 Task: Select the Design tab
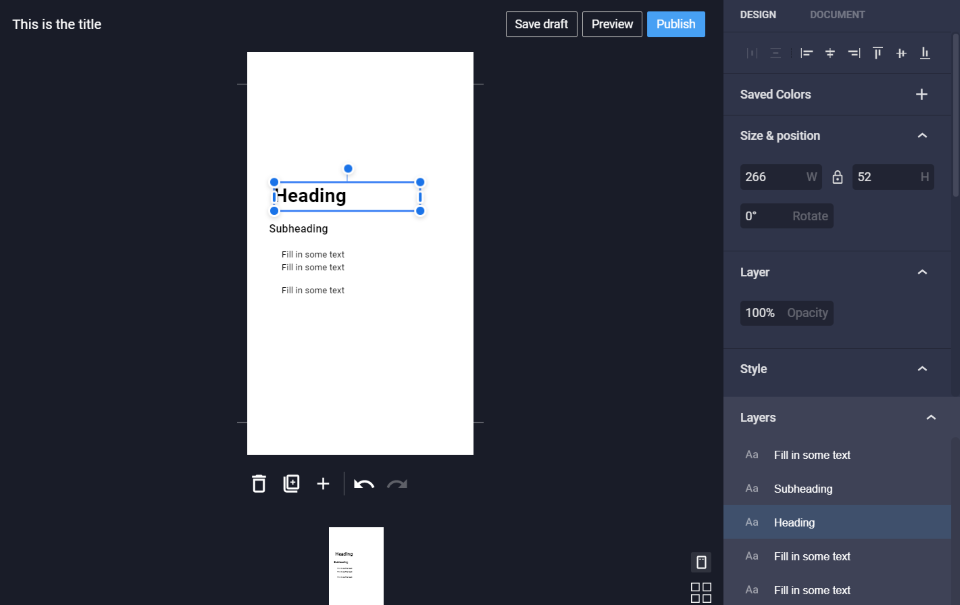pyautogui.click(x=758, y=15)
